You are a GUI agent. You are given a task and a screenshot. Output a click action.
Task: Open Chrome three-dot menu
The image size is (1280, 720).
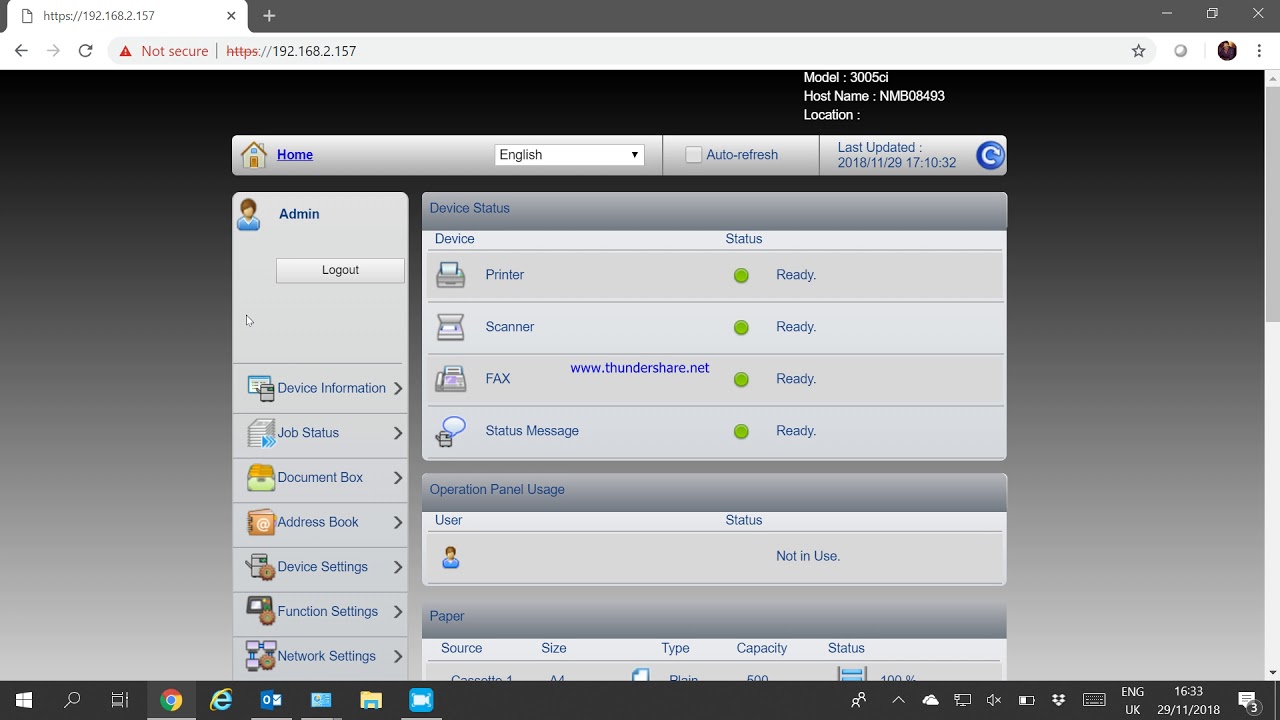pos(1259,51)
